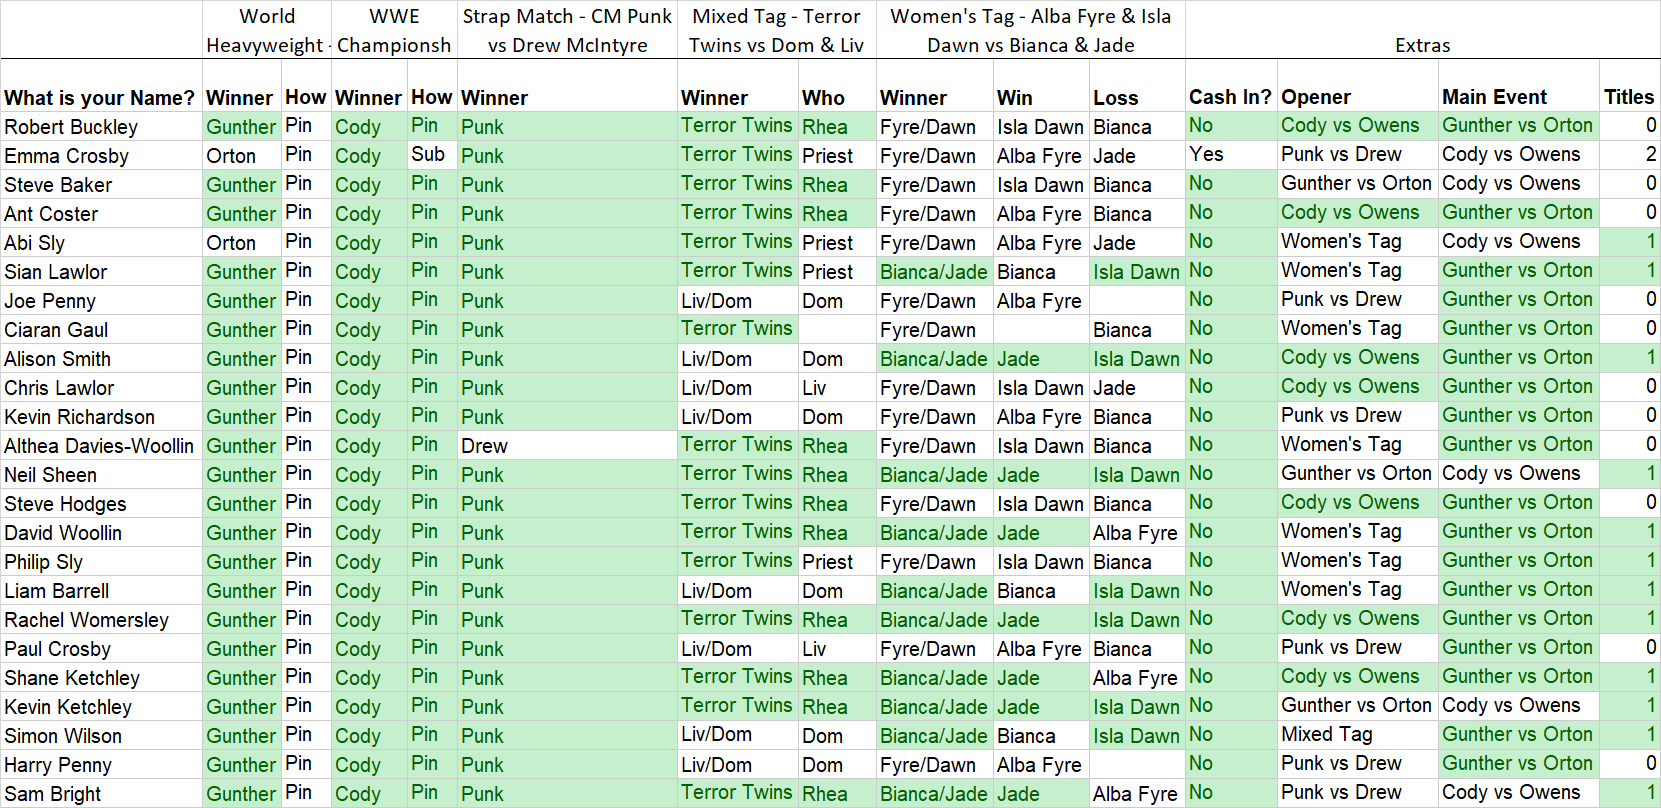Click the "Main Event" column header

coord(1494,97)
